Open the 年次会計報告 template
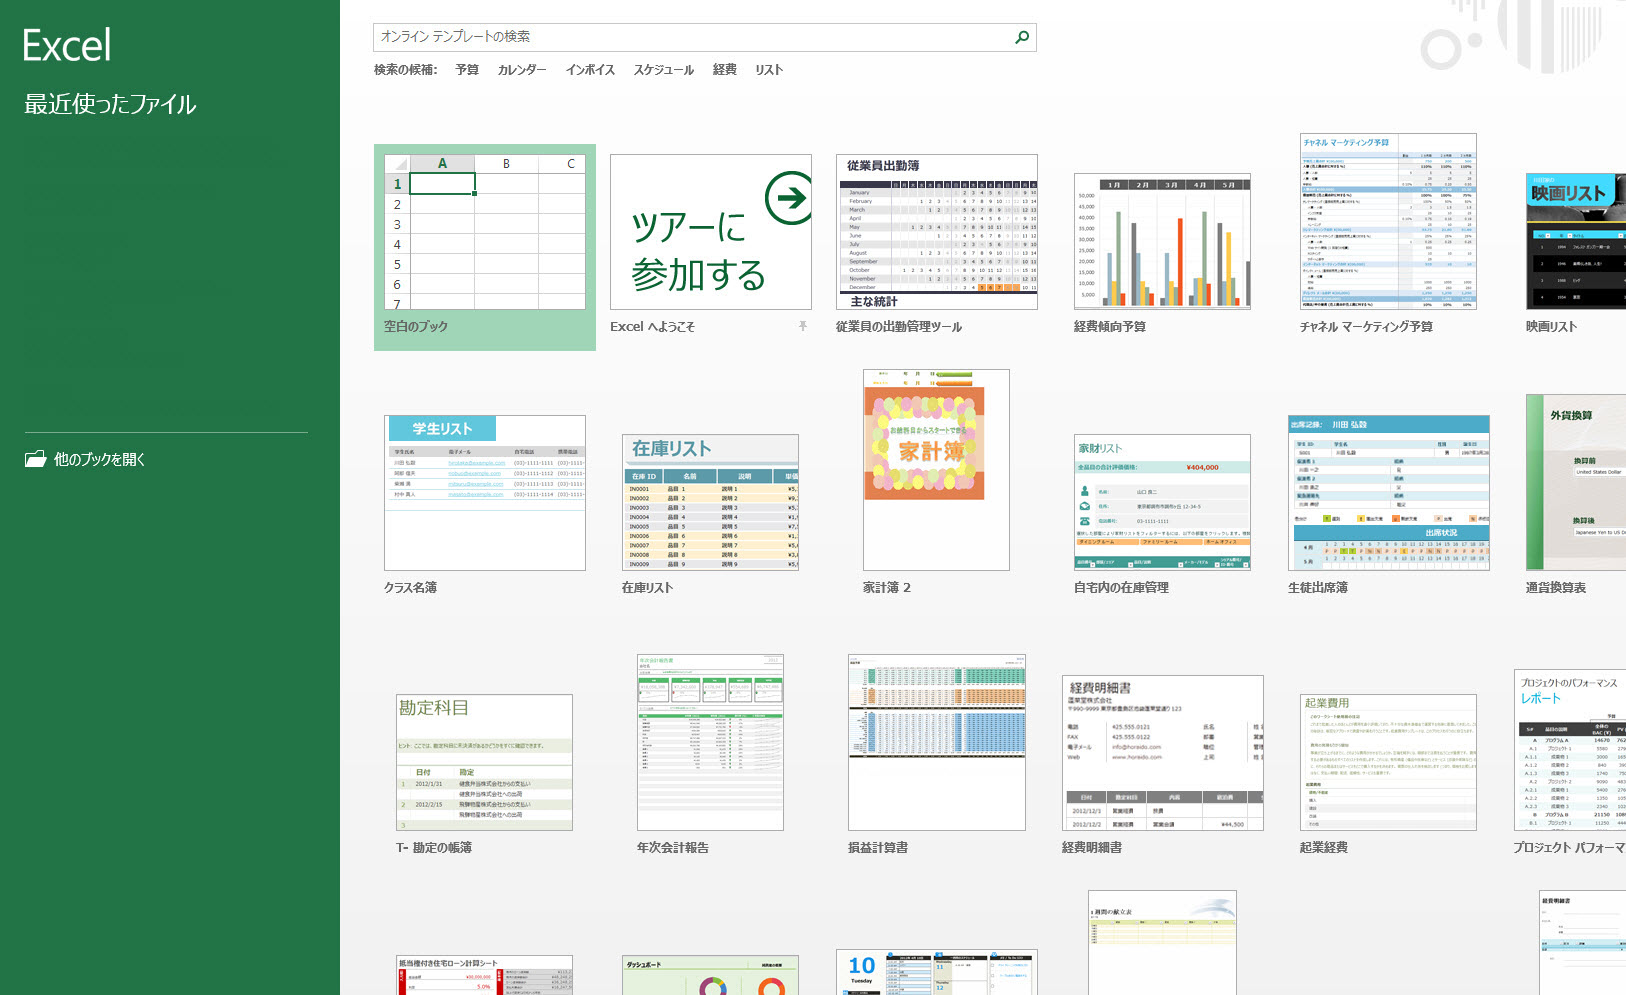The width and height of the screenshot is (1626, 995). [710, 743]
